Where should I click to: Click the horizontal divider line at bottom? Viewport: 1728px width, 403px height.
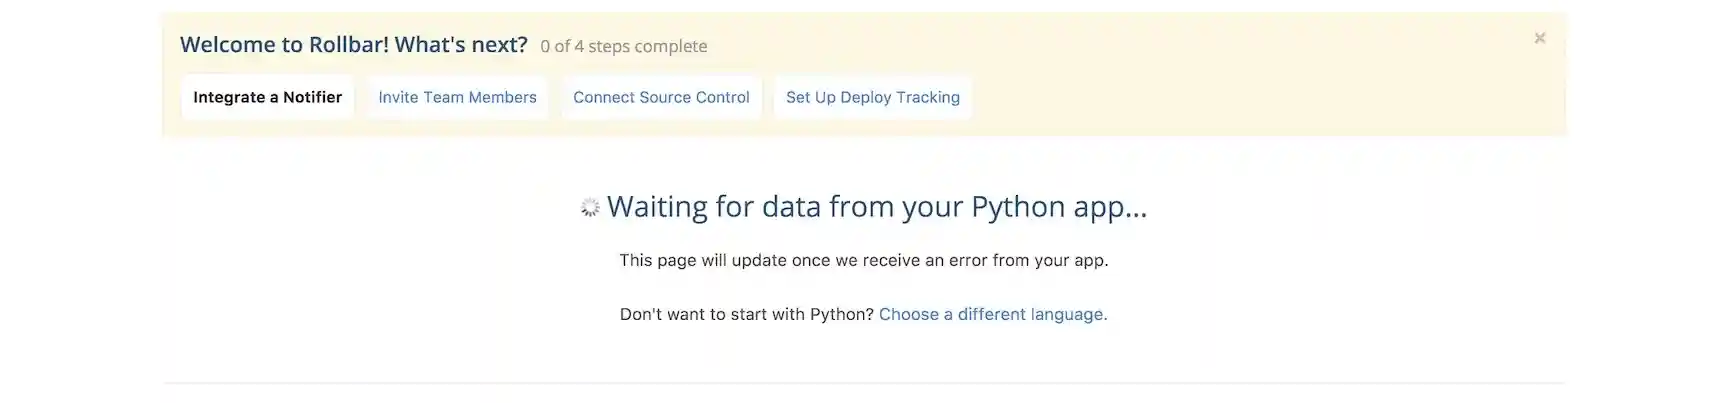(x=864, y=383)
